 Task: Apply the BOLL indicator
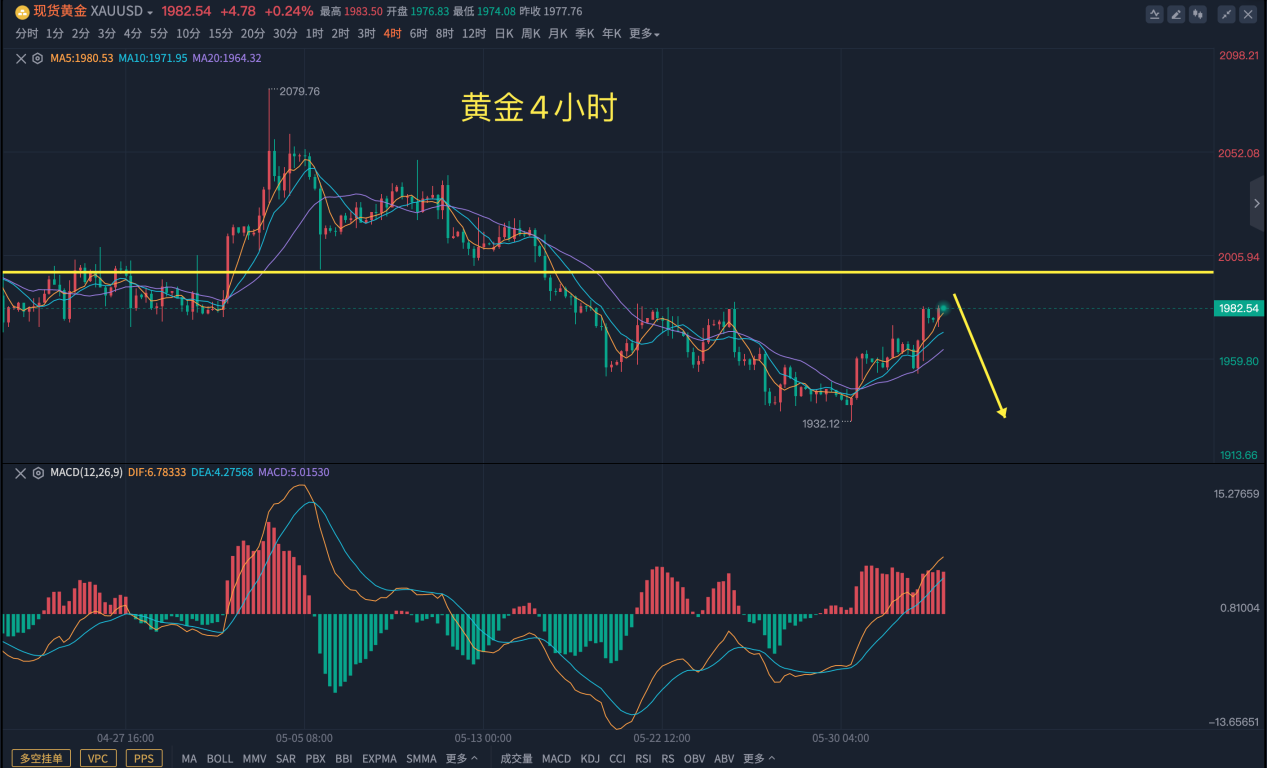pos(220,758)
